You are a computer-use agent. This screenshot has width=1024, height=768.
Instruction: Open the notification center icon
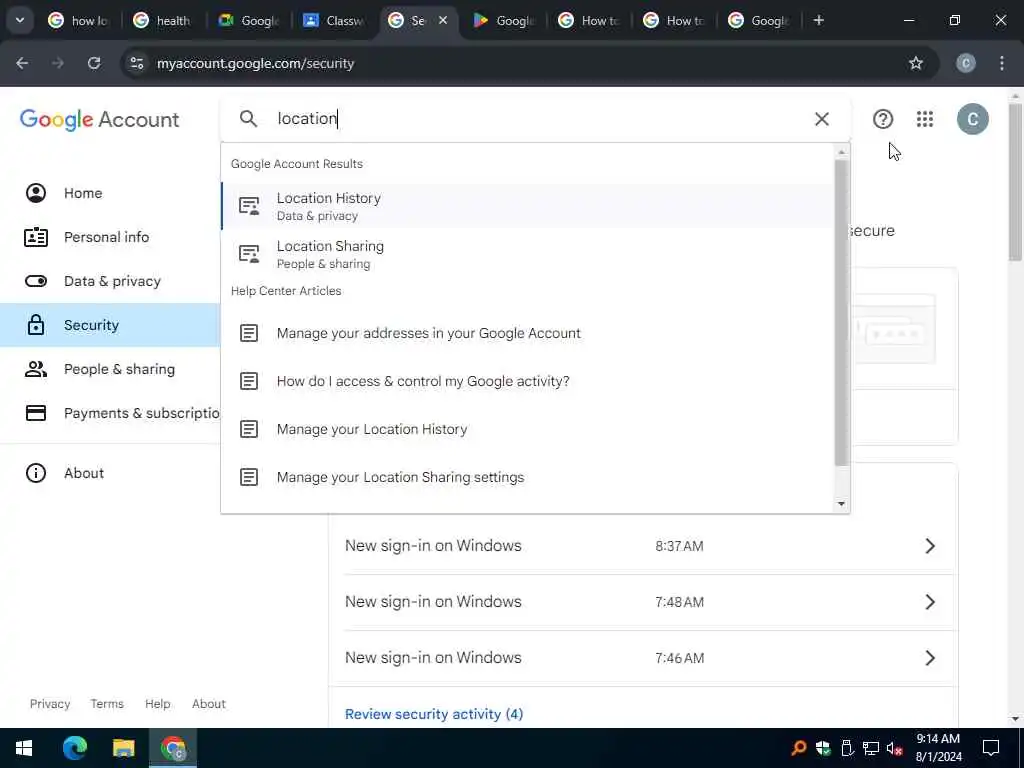[x=991, y=748]
